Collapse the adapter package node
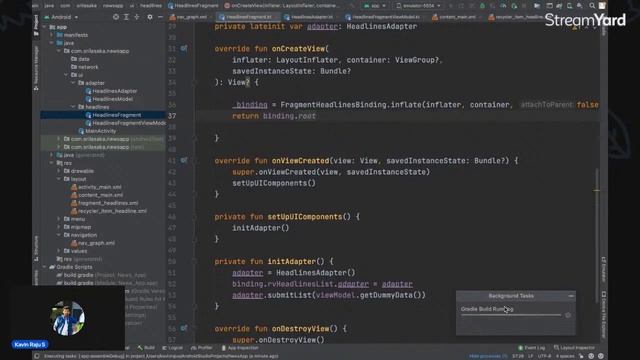640x360 pixels. pos(73,83)
